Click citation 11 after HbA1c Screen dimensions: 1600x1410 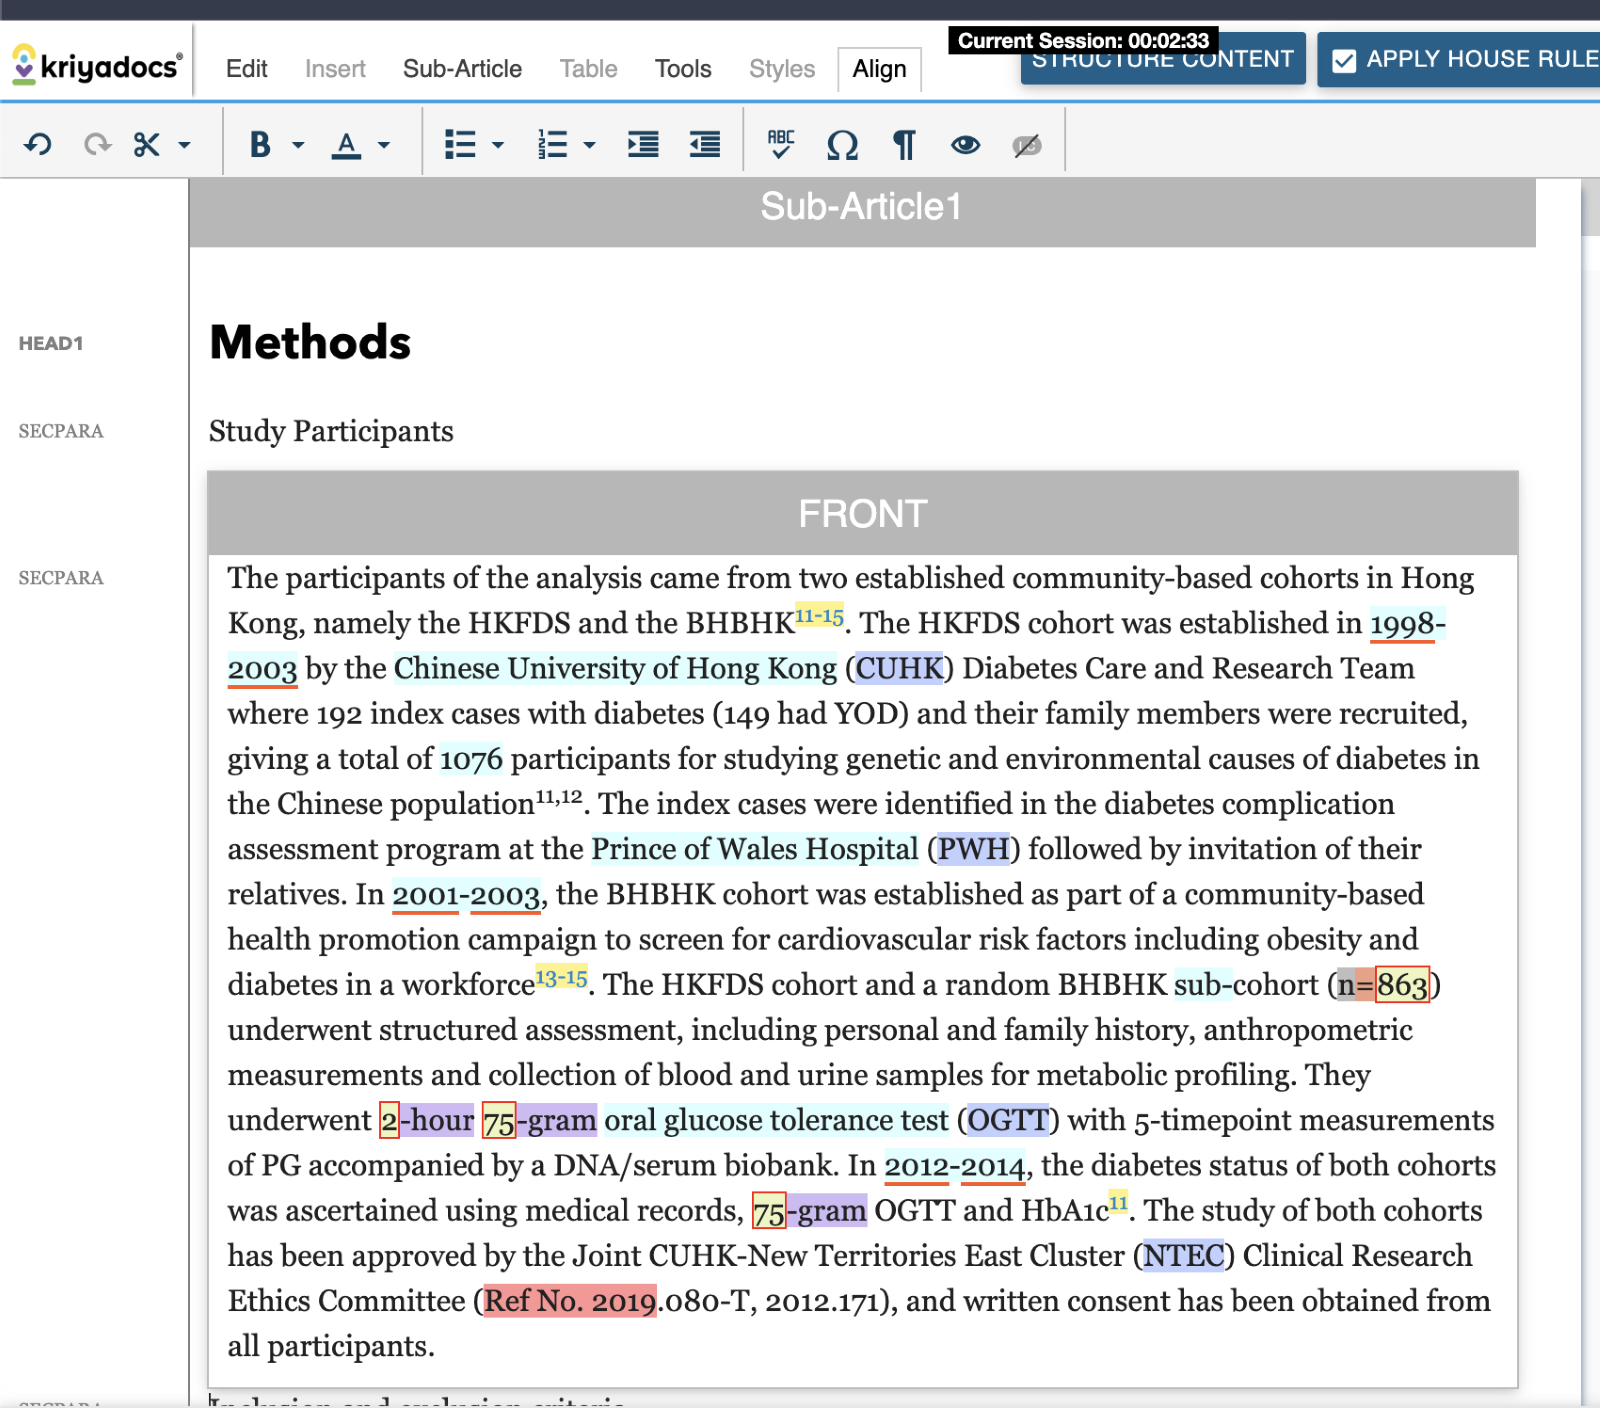(1118, 1203)
